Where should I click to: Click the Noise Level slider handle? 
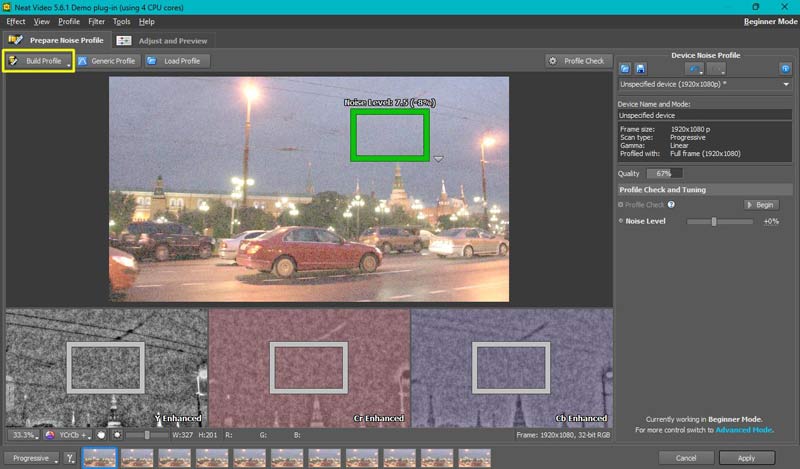tap(714, 221)
